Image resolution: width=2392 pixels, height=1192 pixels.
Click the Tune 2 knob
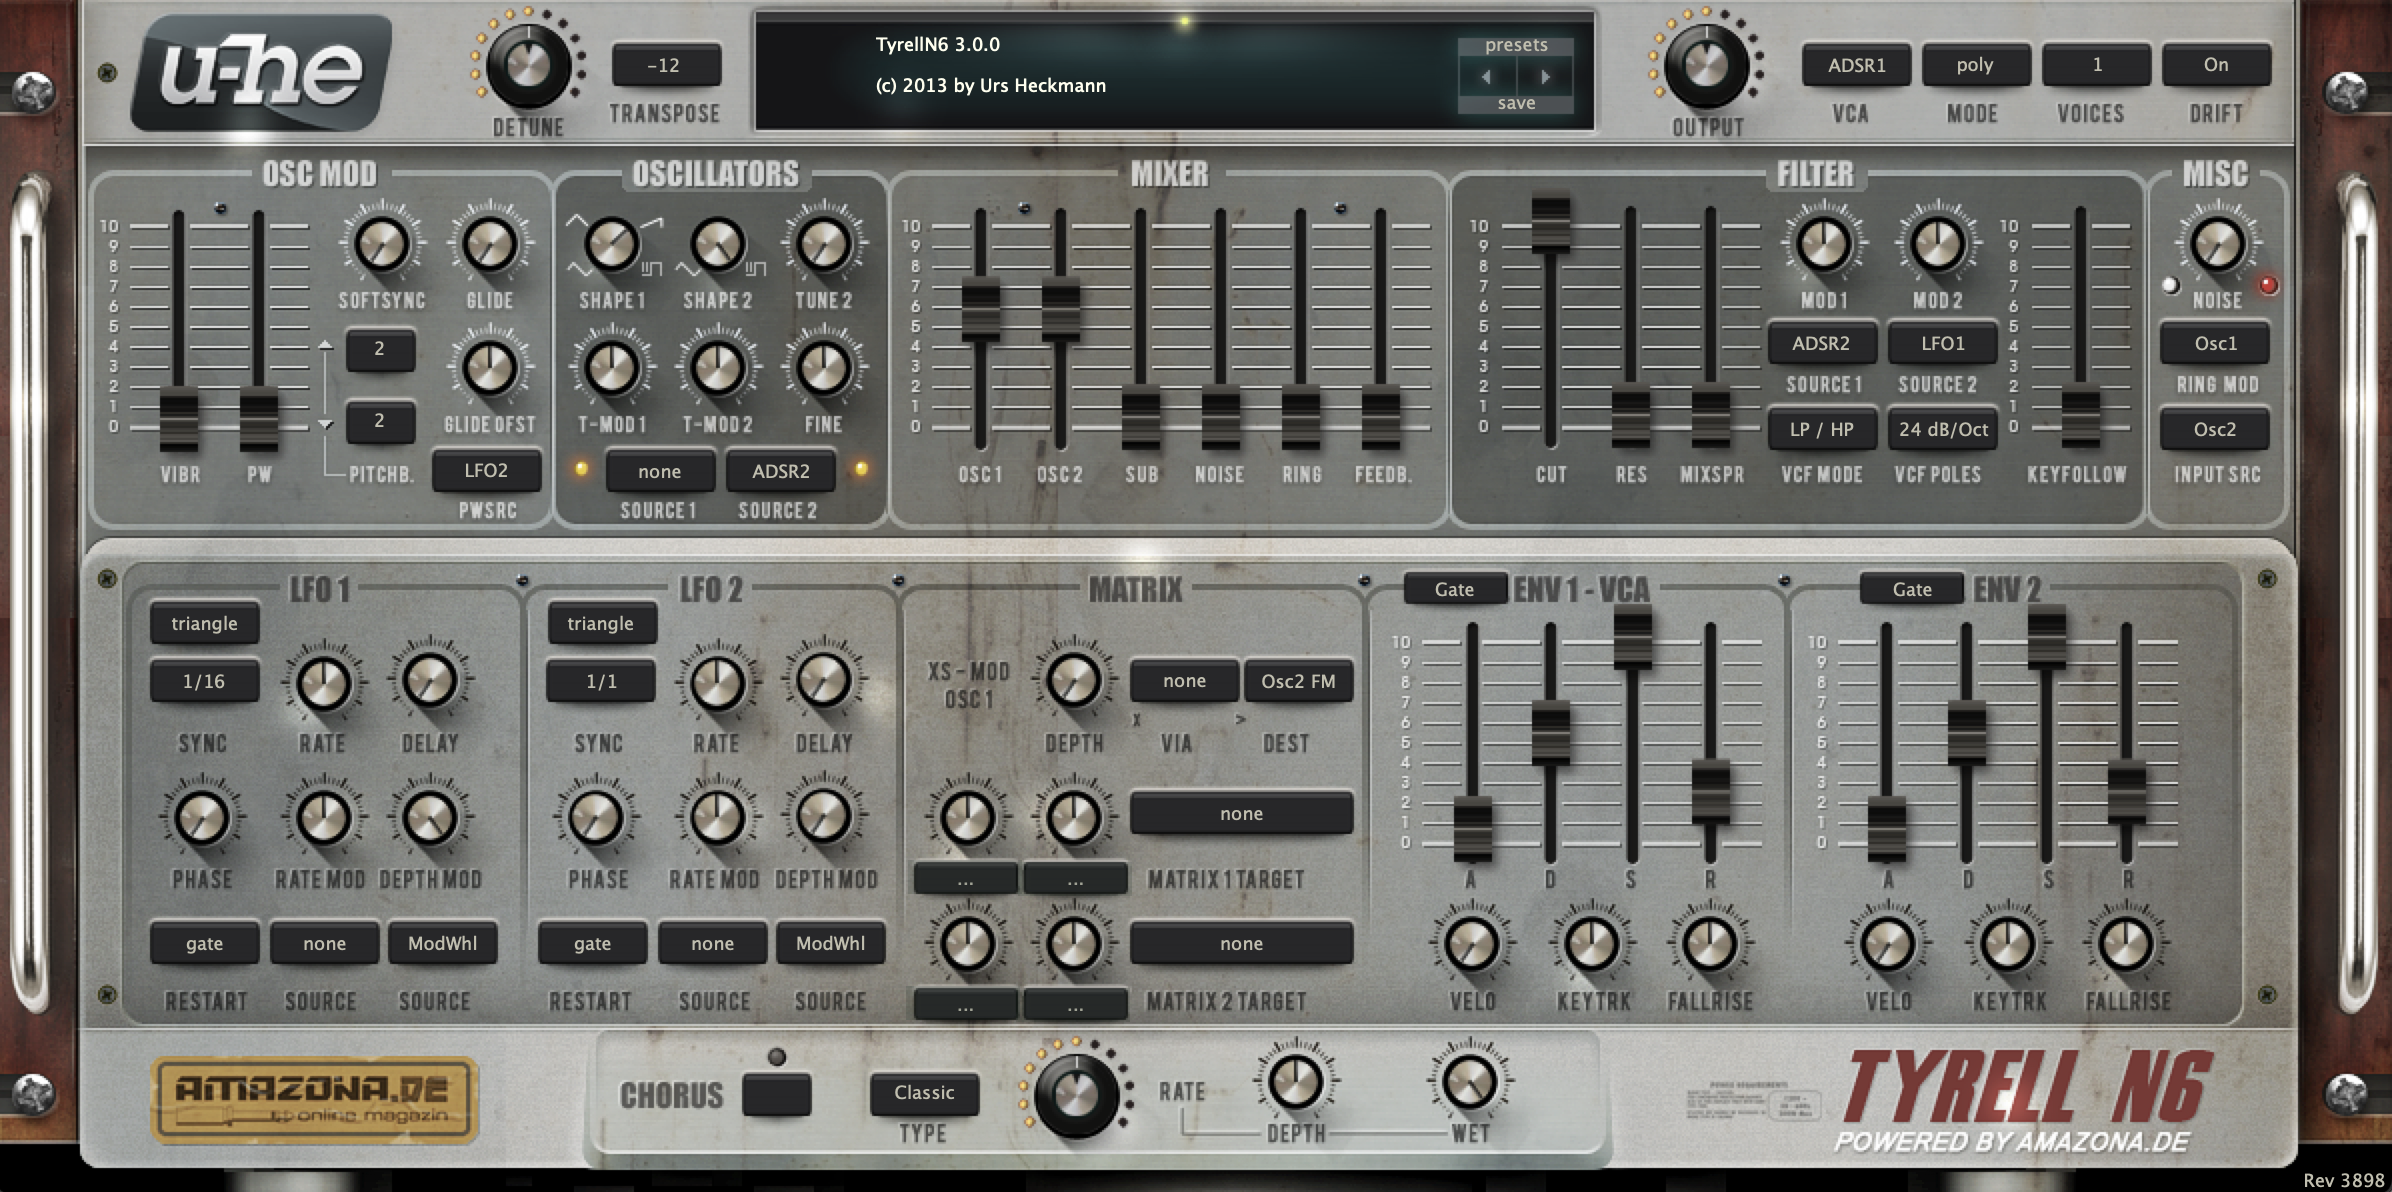tap(823, 244)
